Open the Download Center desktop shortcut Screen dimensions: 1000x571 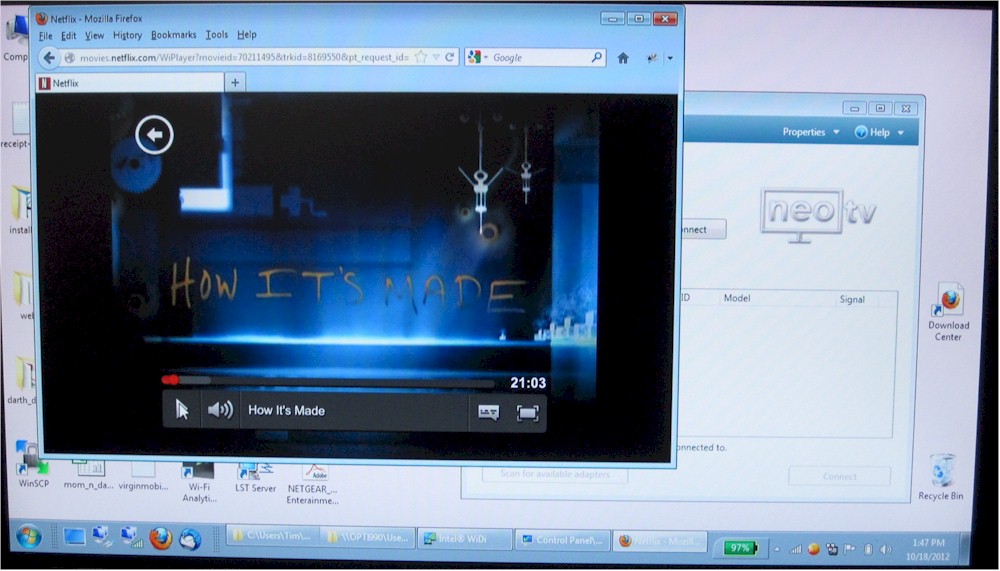pos(948,312)
